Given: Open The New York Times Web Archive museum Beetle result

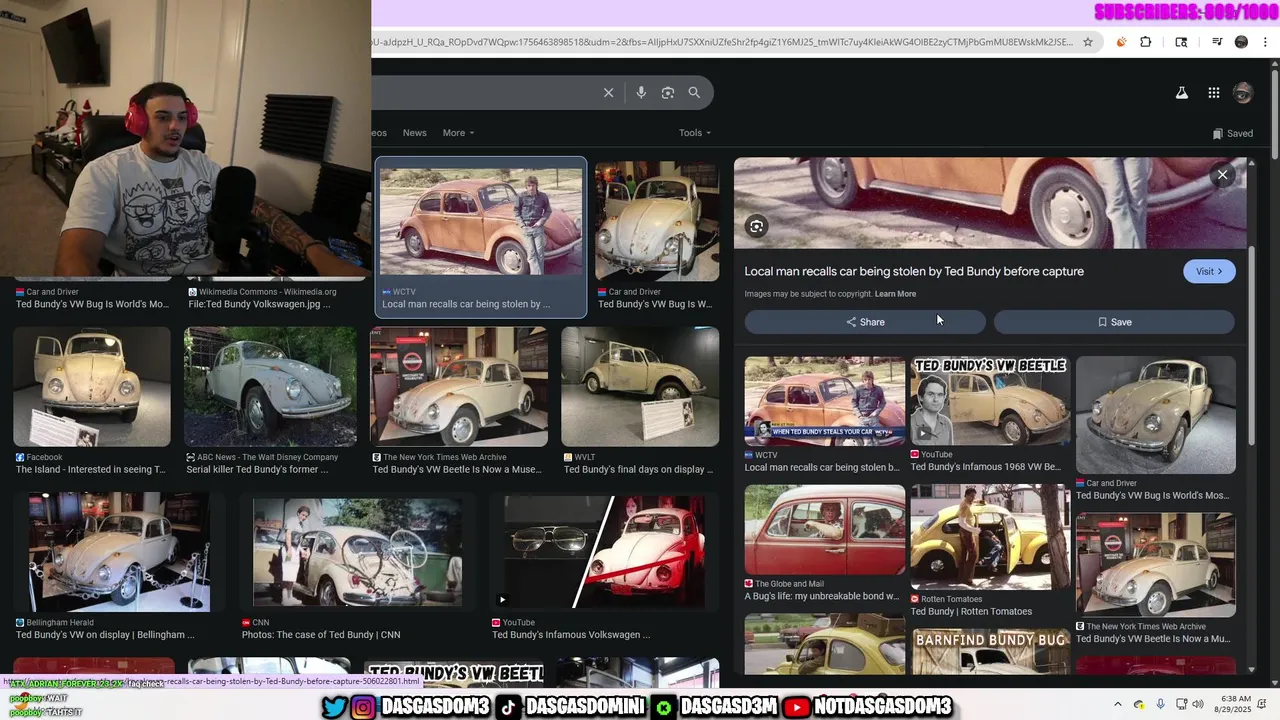Looking at the screenshot, I should tap(459, 386).
